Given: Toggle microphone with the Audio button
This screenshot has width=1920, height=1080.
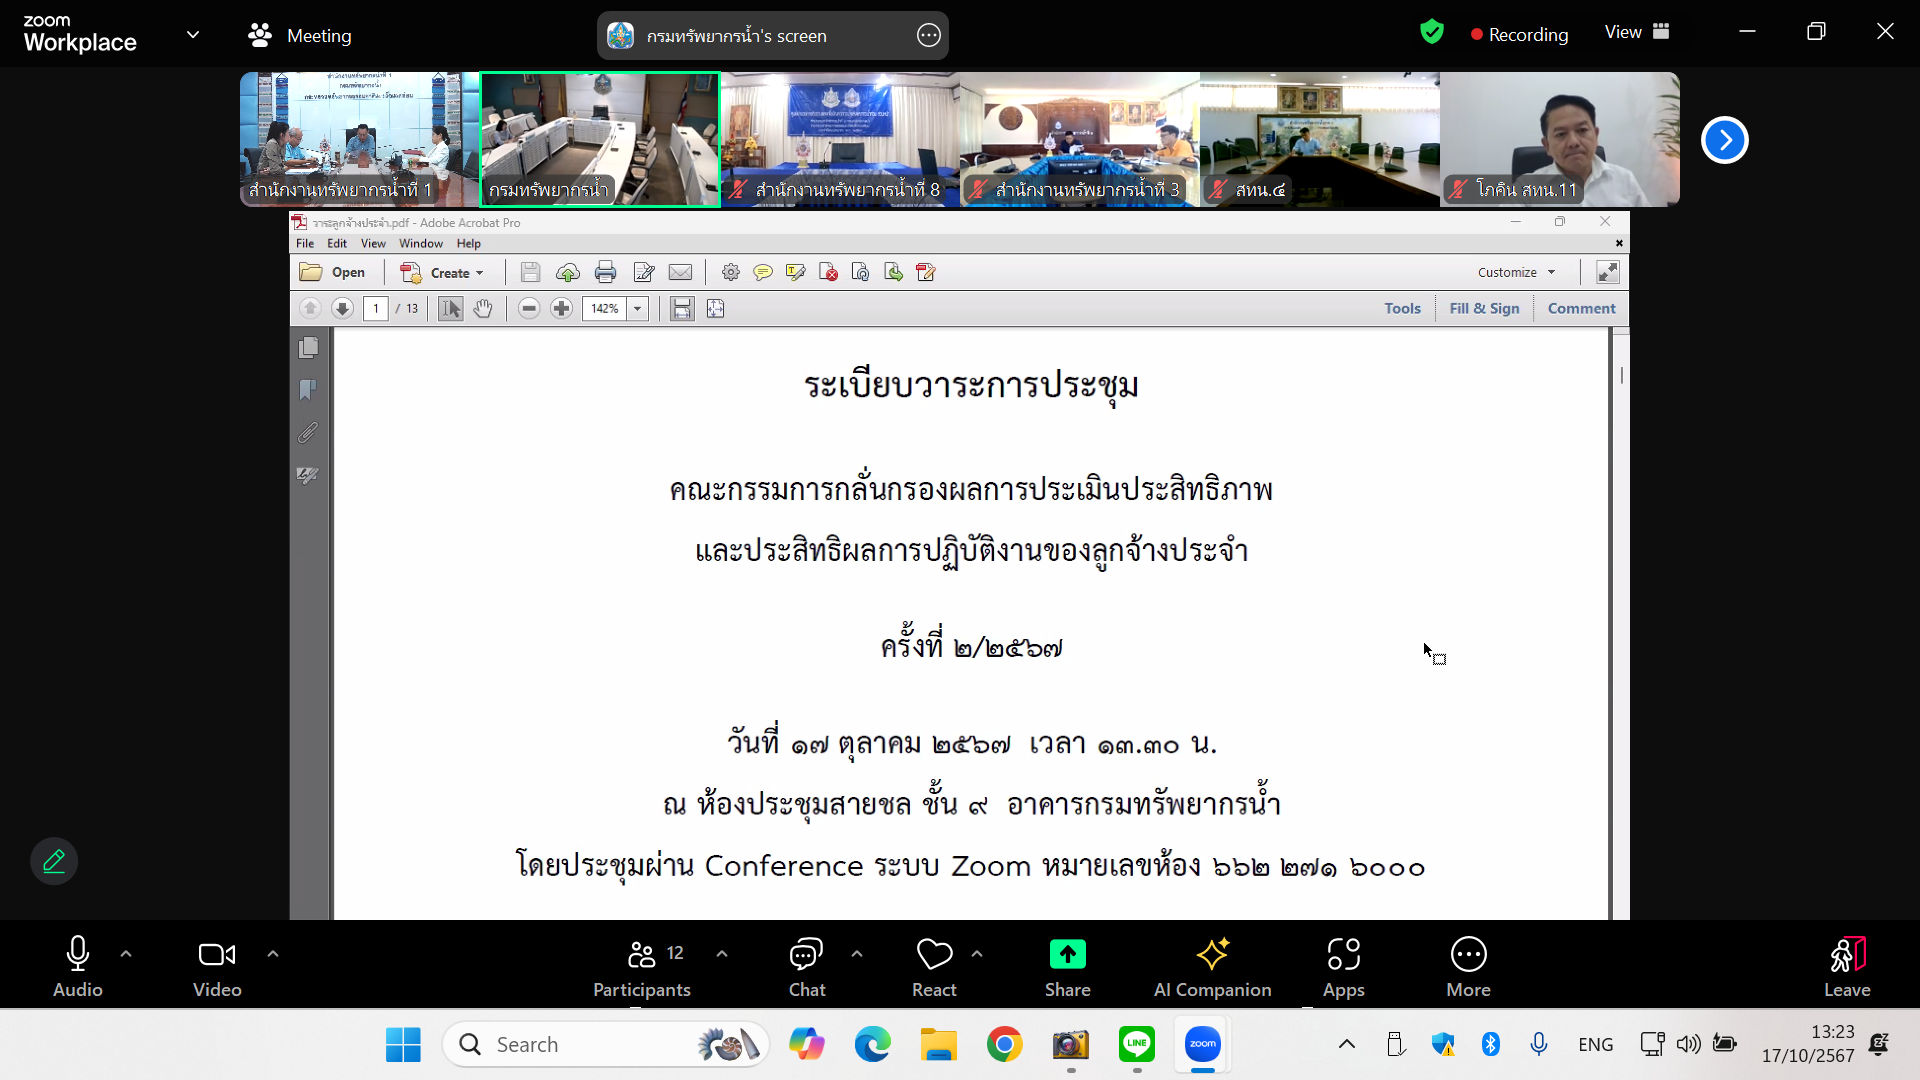Looking at the screenshot, I should click(78, 966).
